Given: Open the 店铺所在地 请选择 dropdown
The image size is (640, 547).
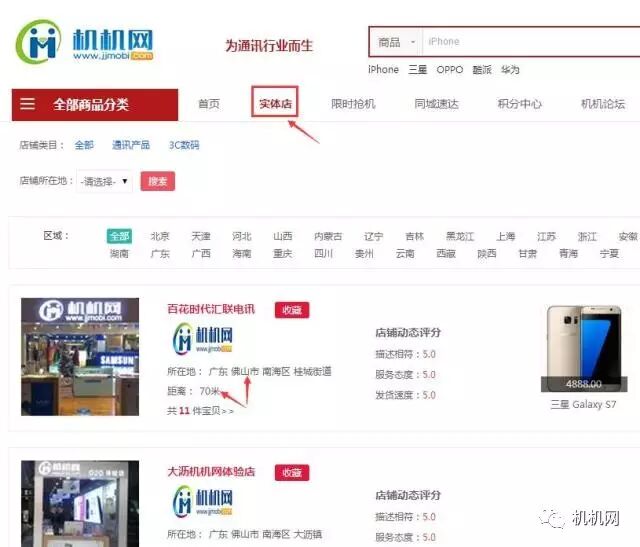Looking at the screenshot, I should pos(104,181).
